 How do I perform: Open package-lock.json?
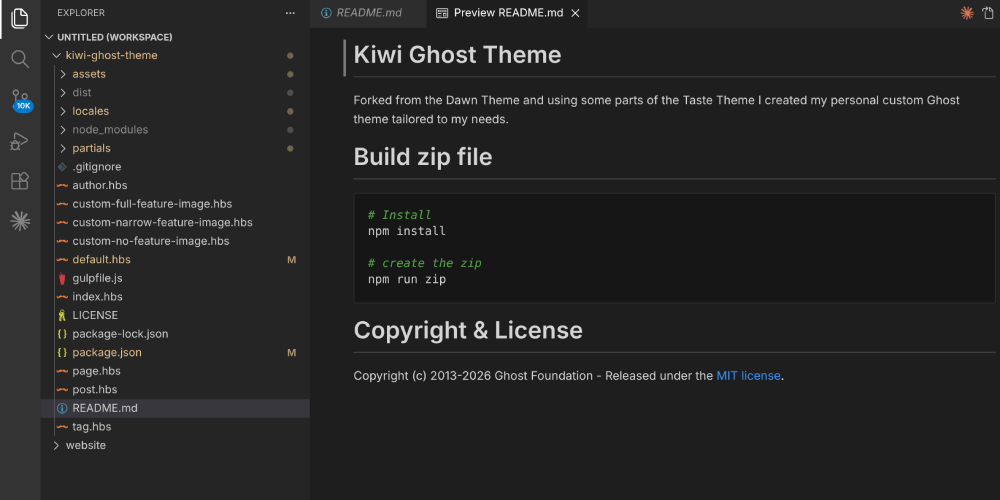point(175,334)
